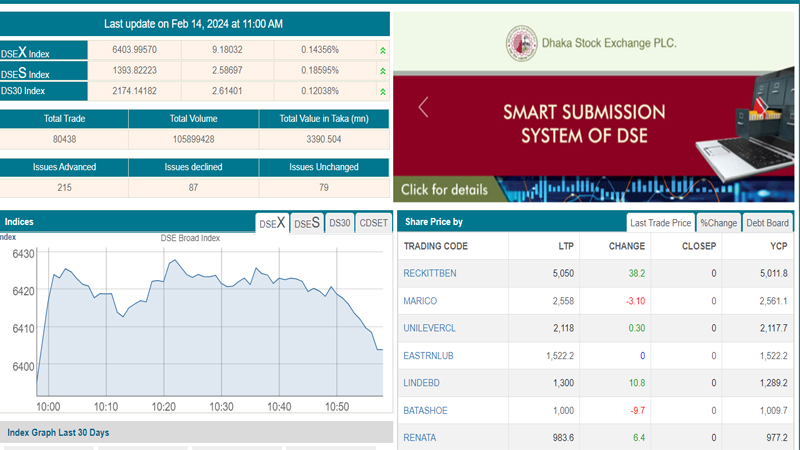Open the CDSET chart tab
This screenshot has height=450, width=800.
pyautogui.click(x=373, y=223)
